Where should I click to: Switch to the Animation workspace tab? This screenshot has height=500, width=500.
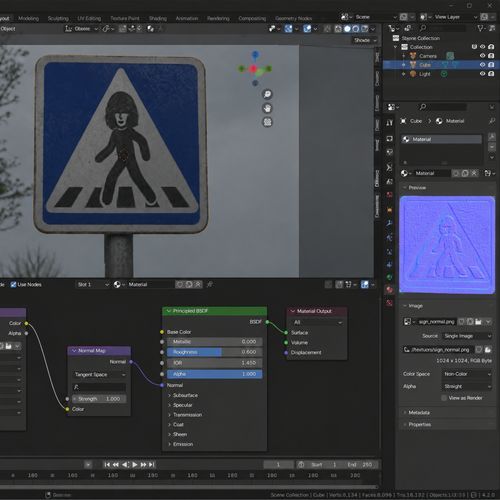click(187, 18)
